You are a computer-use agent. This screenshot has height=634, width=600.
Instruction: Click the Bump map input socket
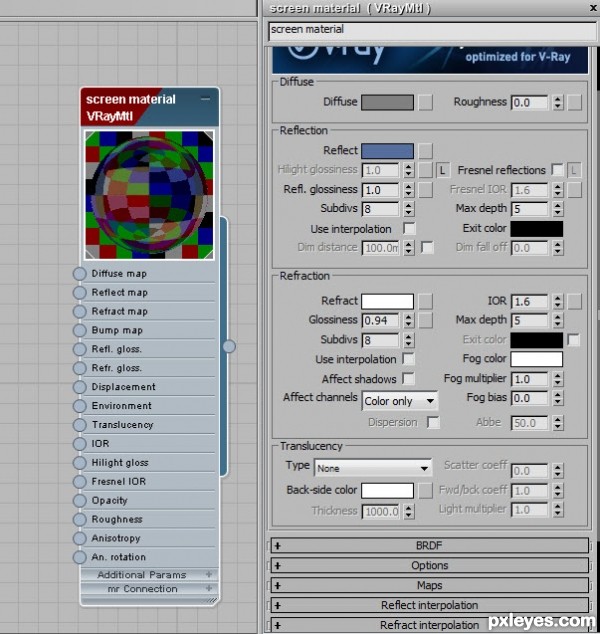[80, 330]
